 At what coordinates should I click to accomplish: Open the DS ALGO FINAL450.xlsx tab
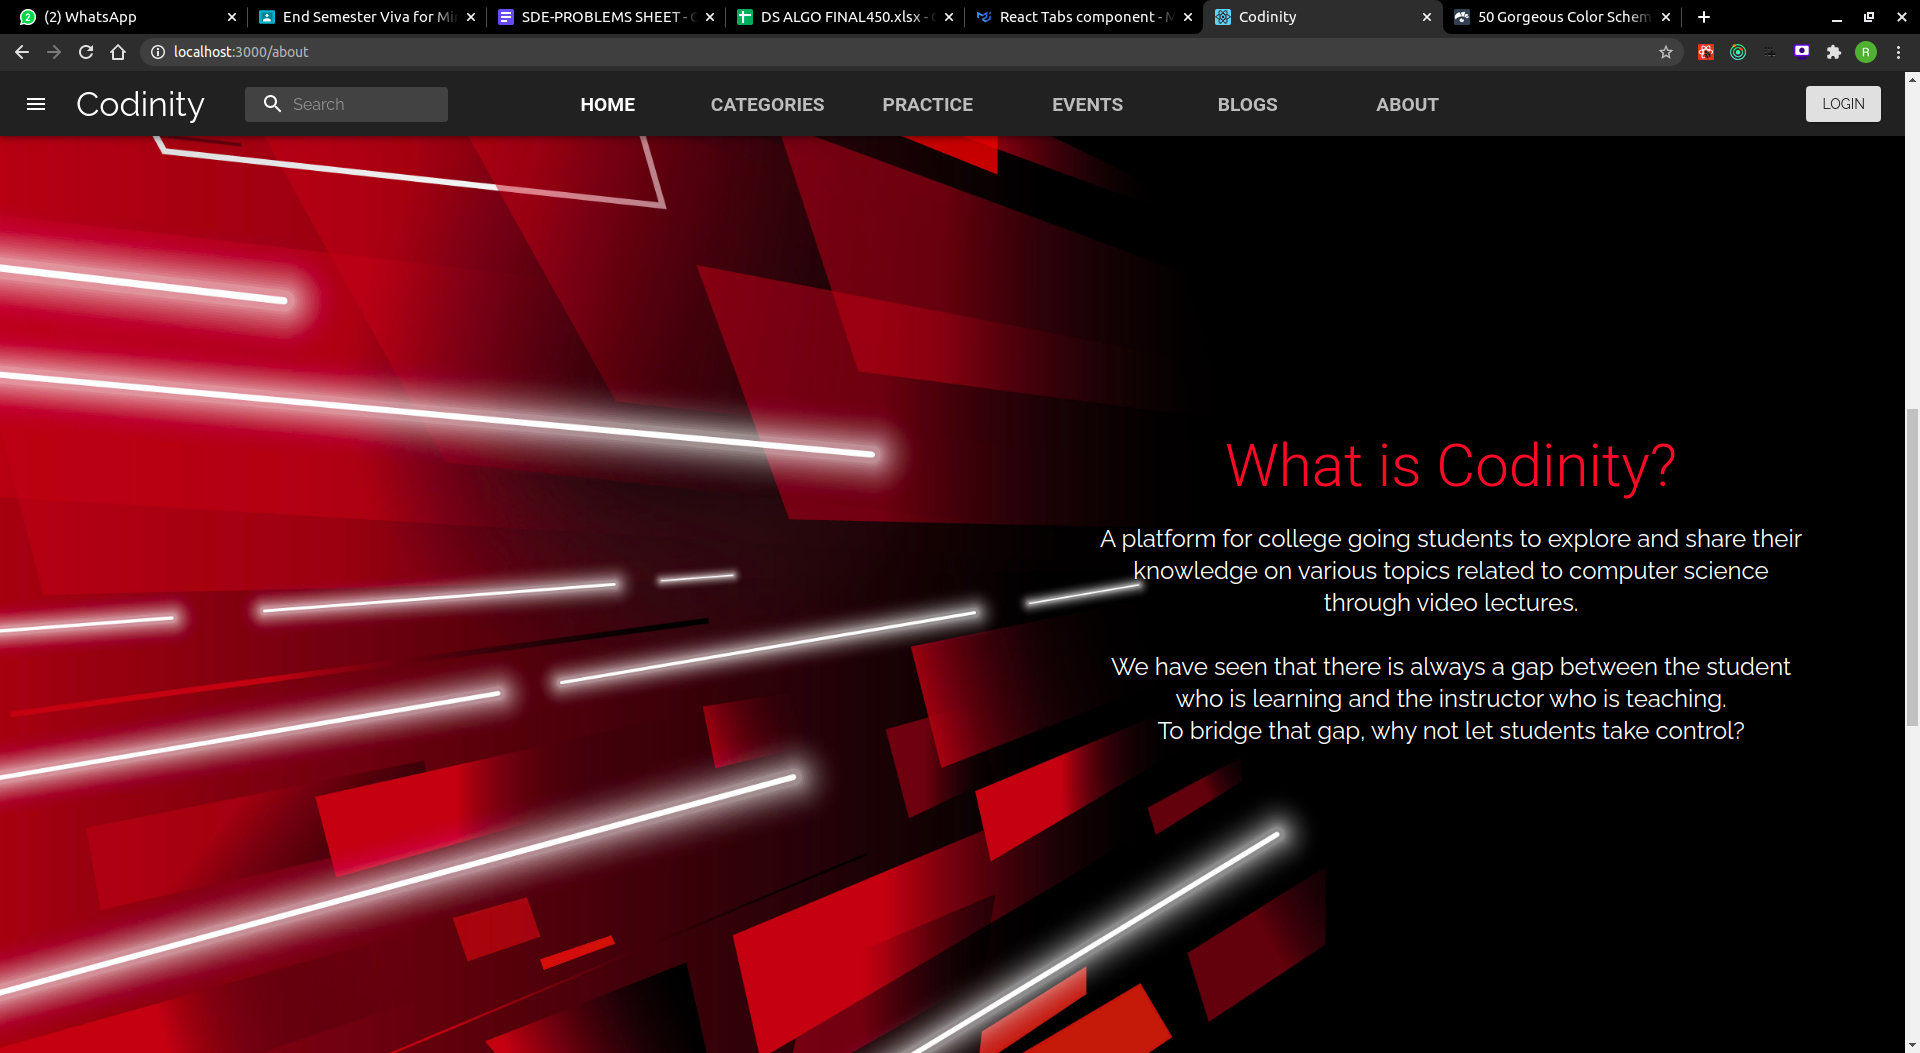840,16
